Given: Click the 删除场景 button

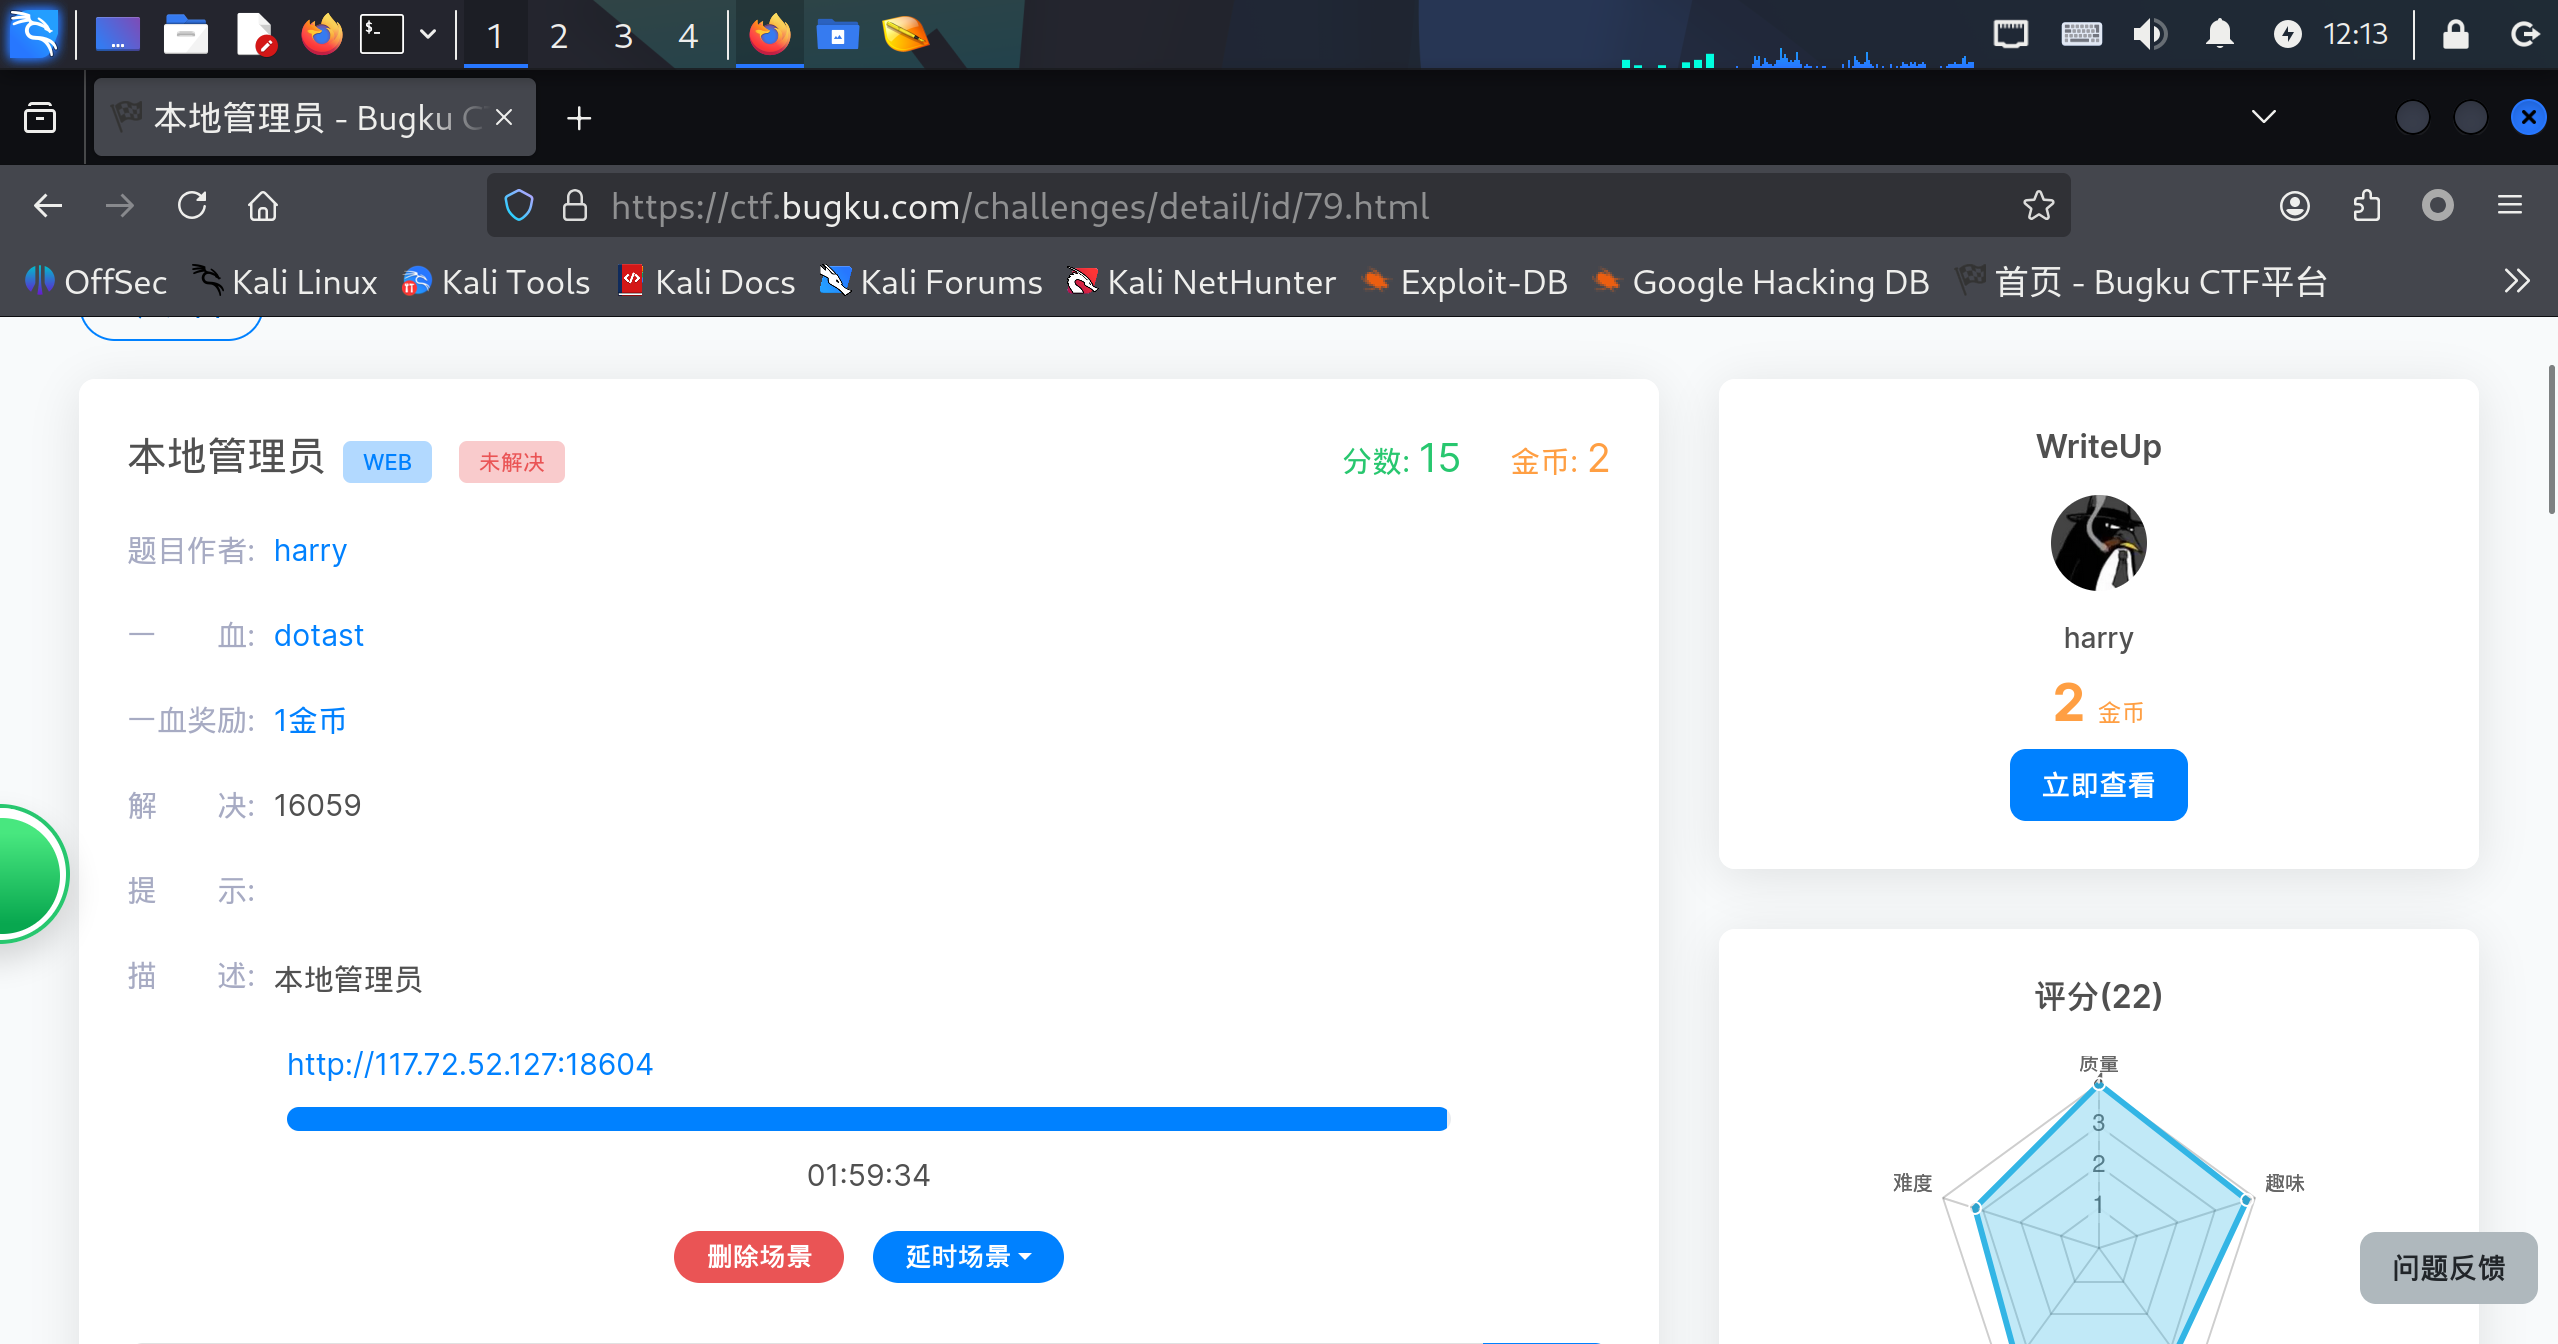Looking at the screenshot, I should (x=758, y=1256).
